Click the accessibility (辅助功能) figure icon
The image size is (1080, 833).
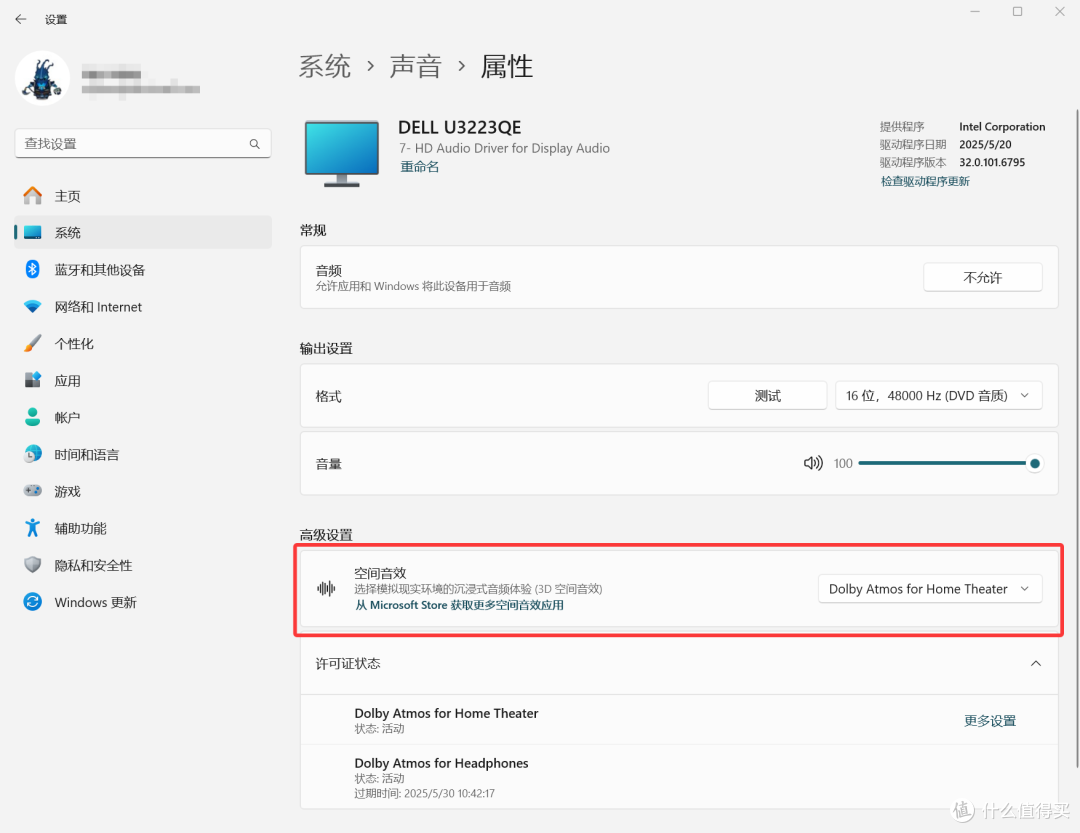click(x=32, y=528)
